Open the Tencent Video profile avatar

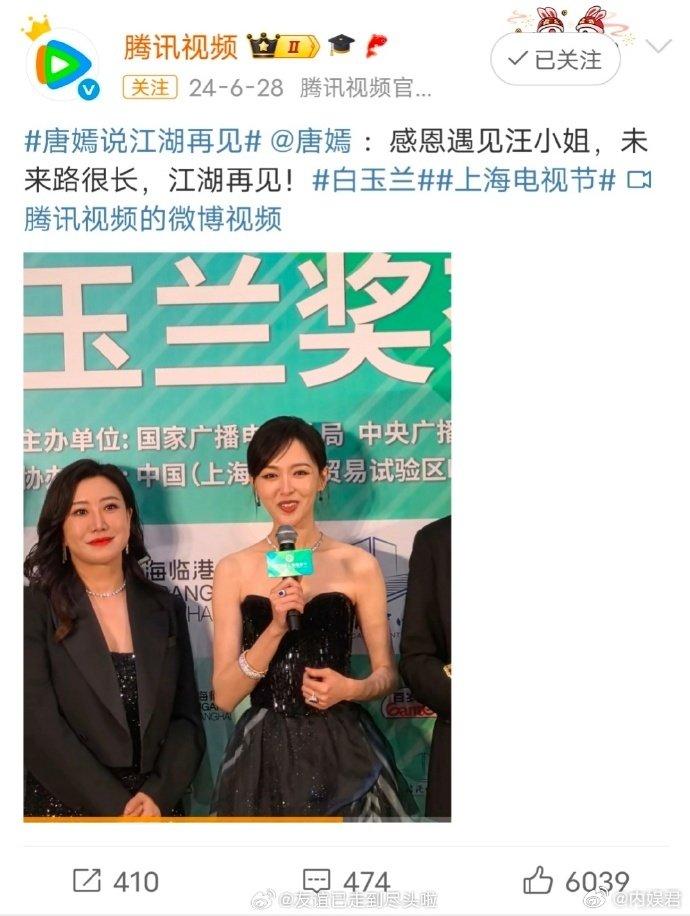63,64
